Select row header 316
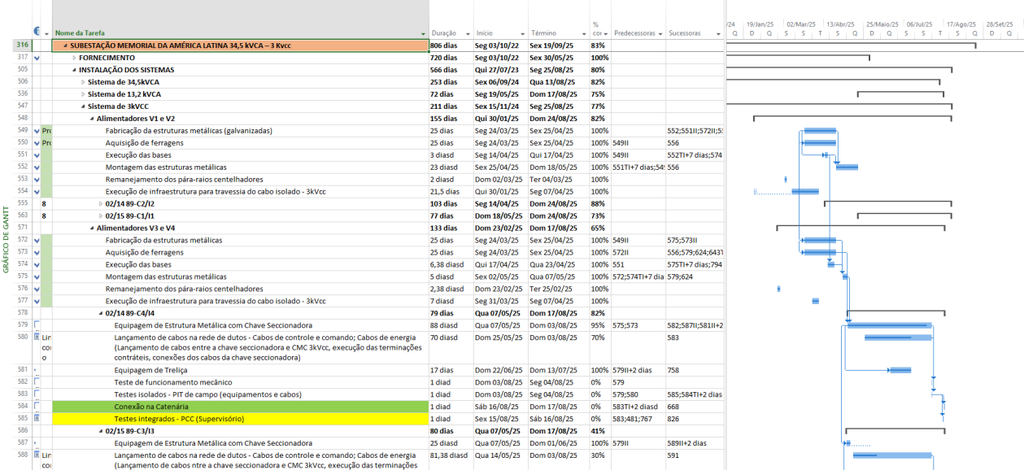This screenshot has height=470, width=1024. point(22,46)
